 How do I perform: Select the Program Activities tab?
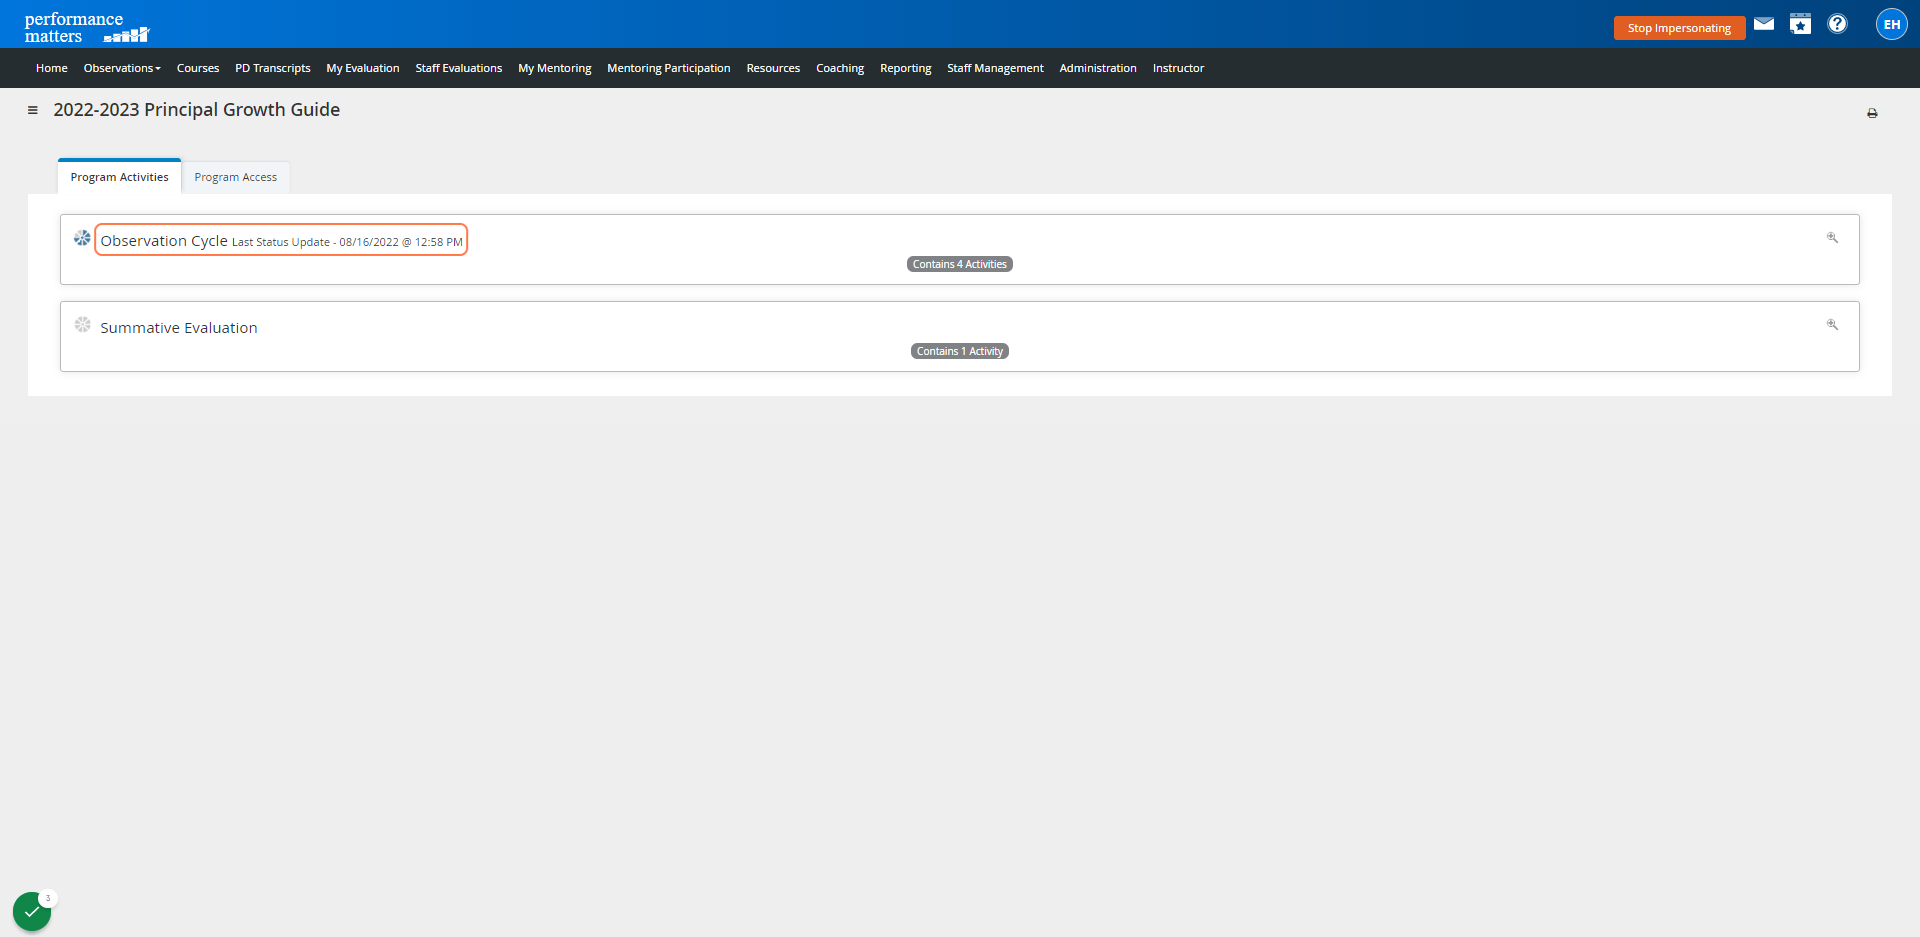pos(120,177)
